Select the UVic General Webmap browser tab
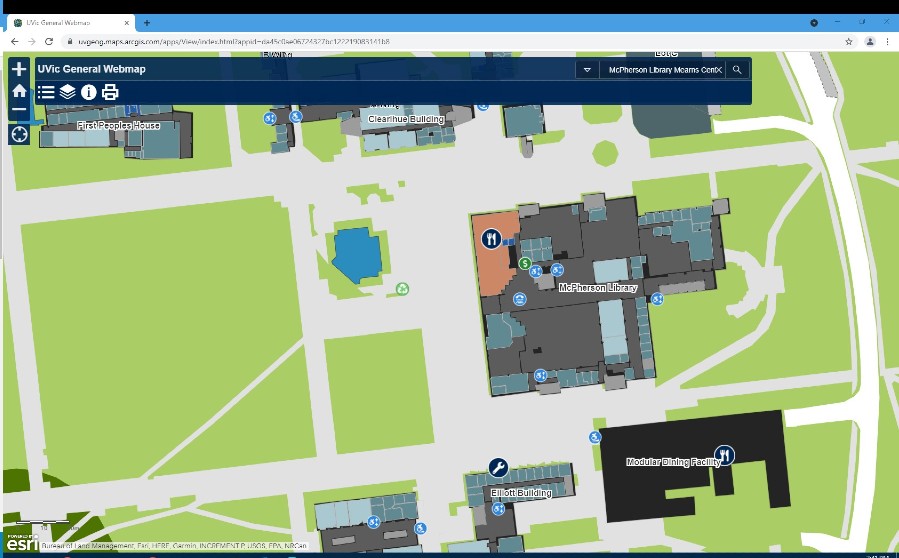Image resolution: width=899 pixels, height=558 pixels. [71, 23]
